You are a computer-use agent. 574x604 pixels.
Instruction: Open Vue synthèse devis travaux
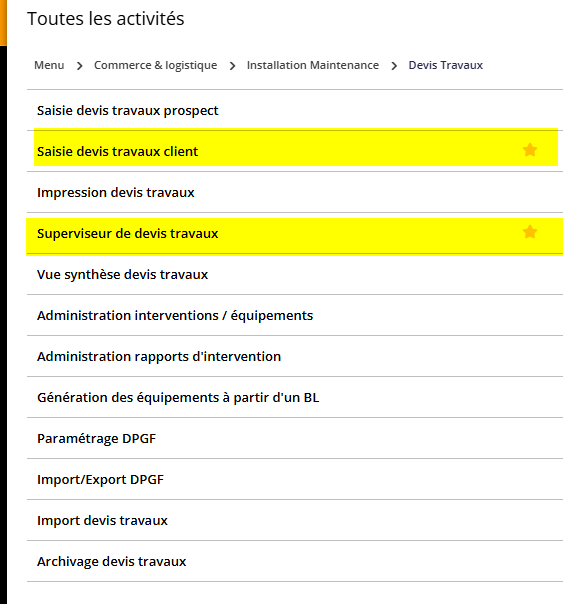tap(295, 274)
